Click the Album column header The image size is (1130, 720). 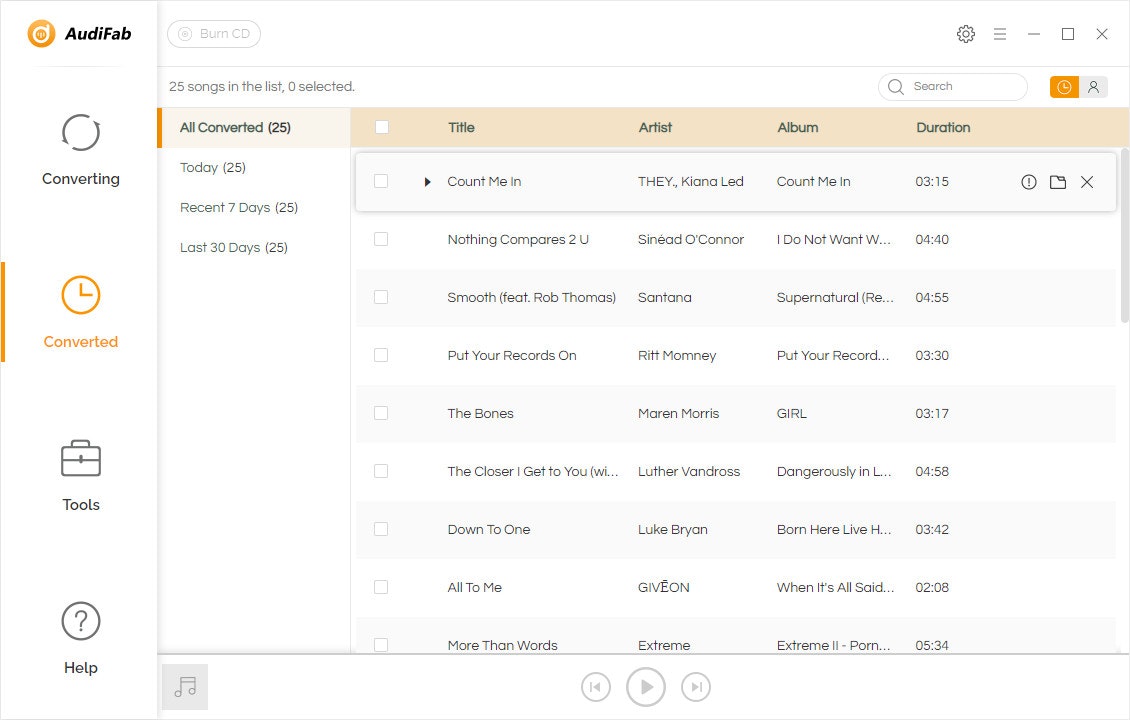(798, 128)
